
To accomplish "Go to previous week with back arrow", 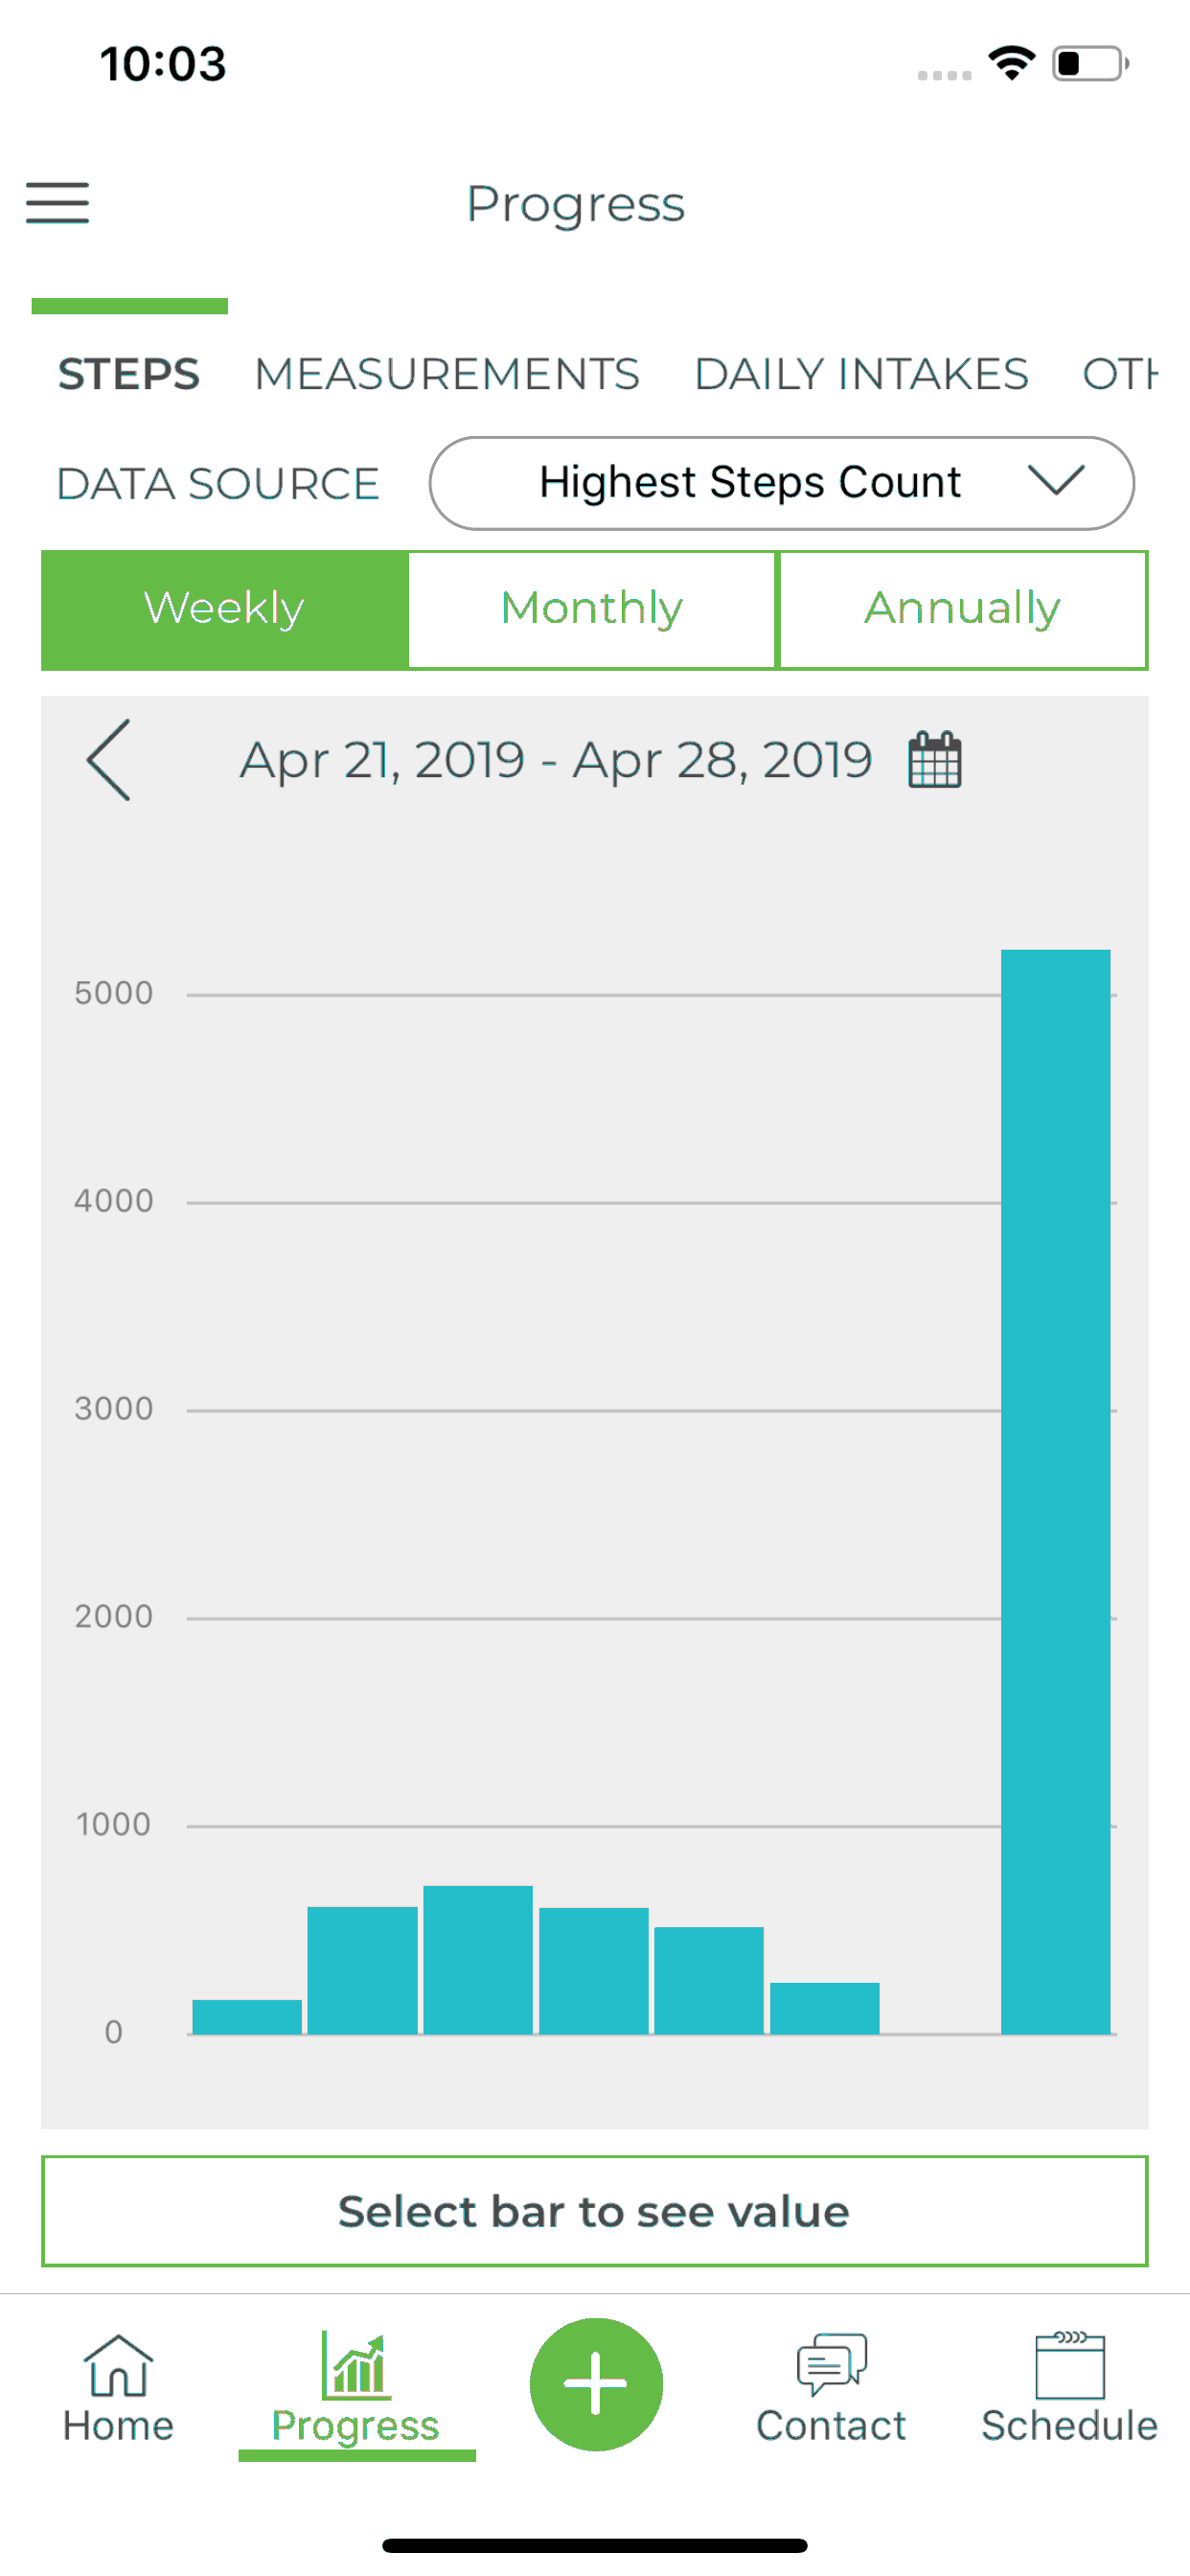I will point(108,760).
